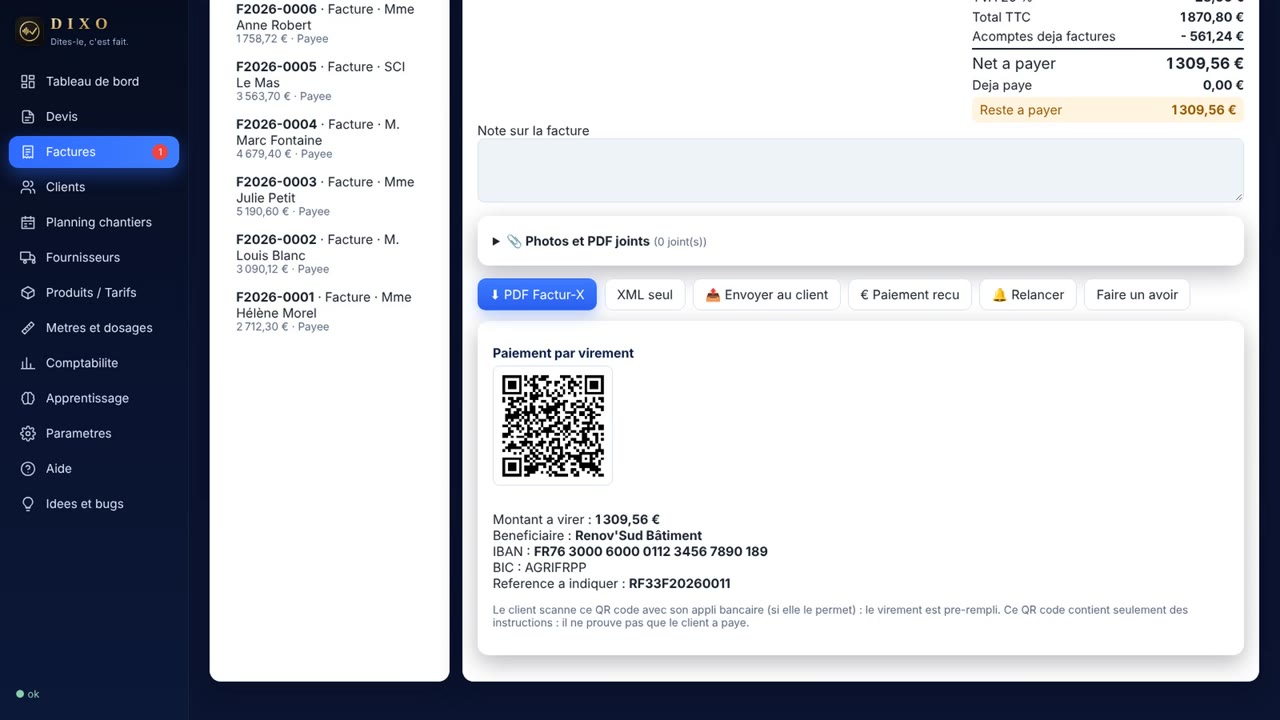This screenshot has width=1280, height=720.
Task: Click the Apprentissage brain icon
Action: click(28, 398)
